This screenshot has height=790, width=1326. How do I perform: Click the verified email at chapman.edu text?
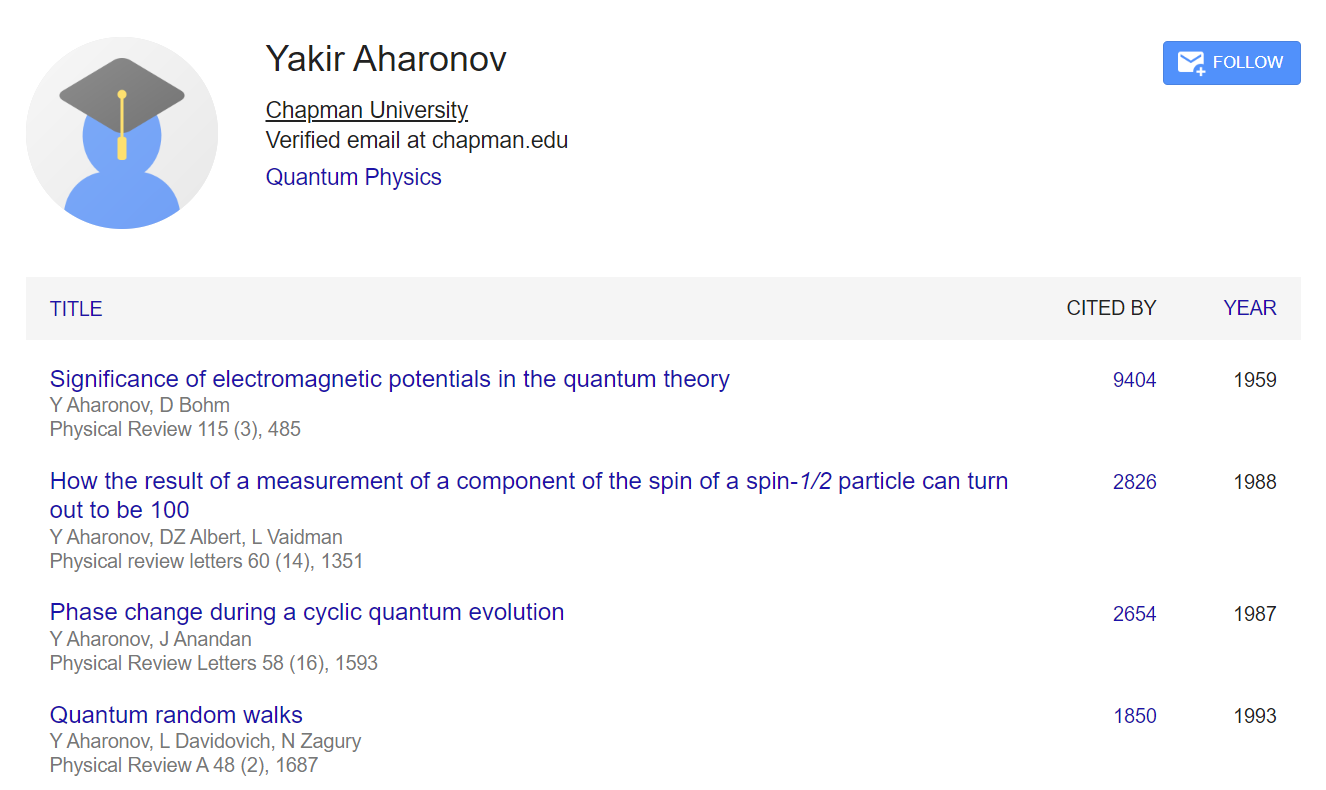[416, 140]
